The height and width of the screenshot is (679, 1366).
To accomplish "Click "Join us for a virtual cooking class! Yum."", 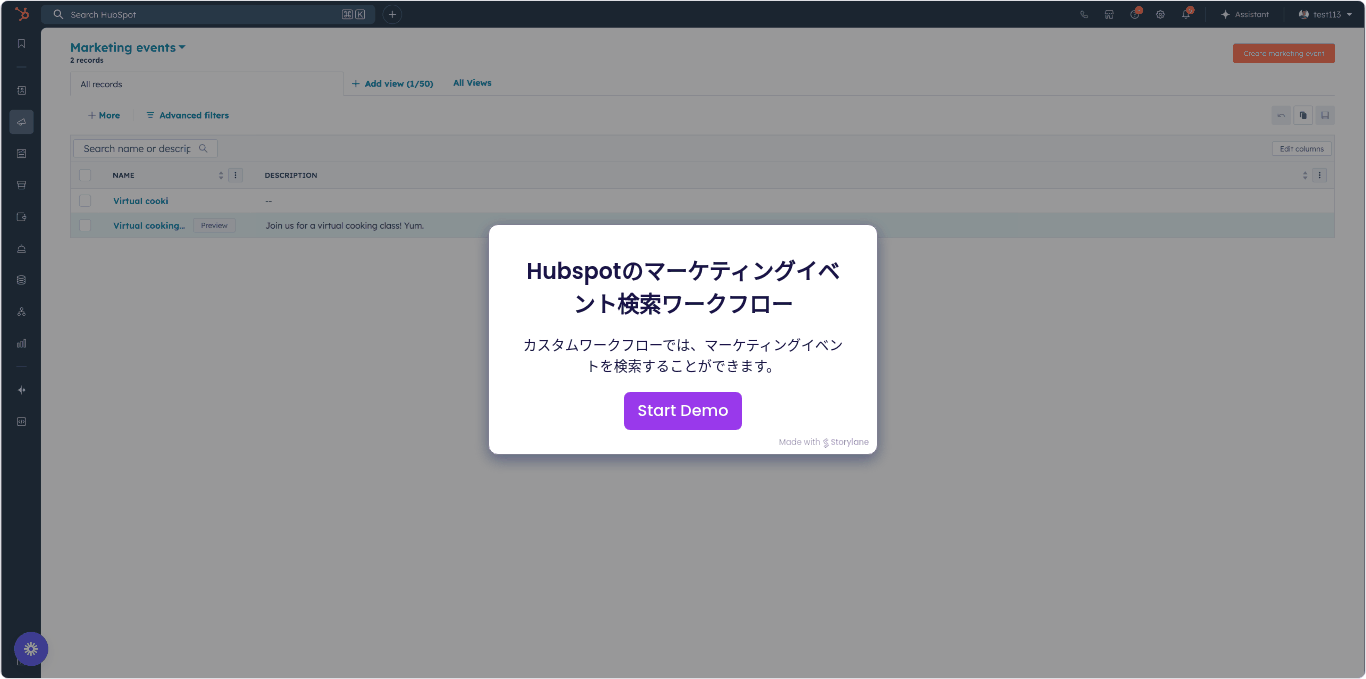I will tap(345, 226).
